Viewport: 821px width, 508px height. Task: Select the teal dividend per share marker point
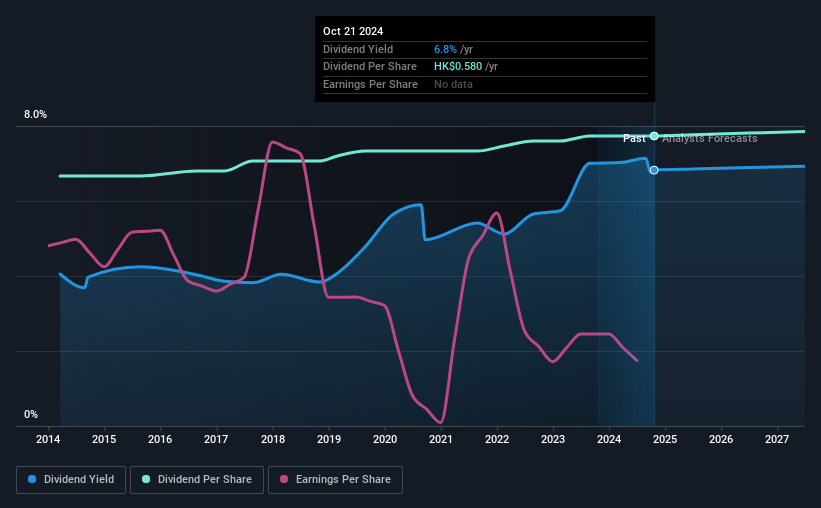pos(654,136)
